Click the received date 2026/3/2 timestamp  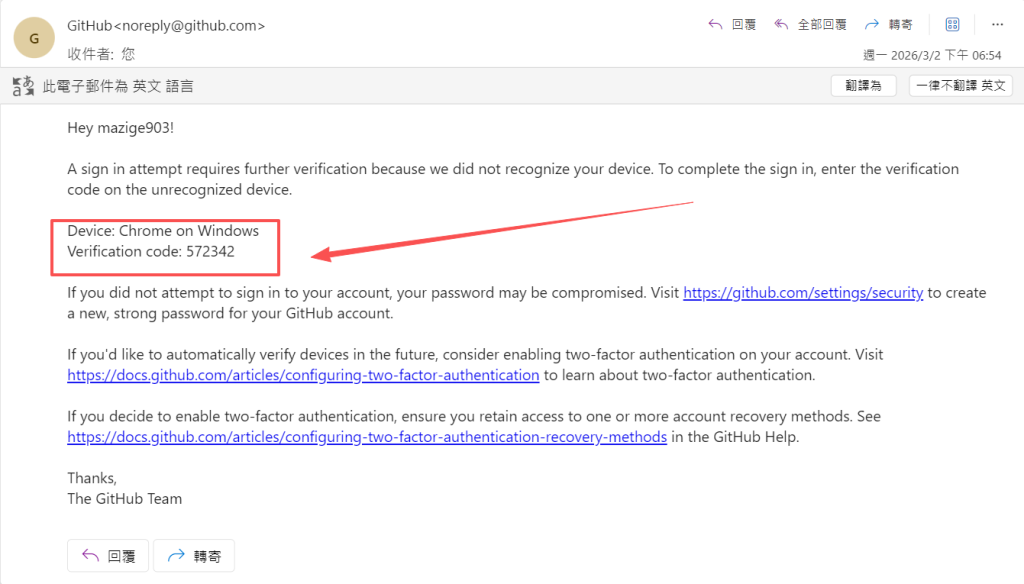point(932,55)
